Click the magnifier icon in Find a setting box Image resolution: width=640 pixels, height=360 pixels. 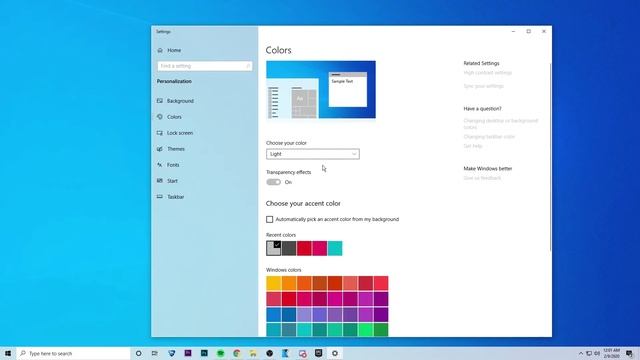tap(247, 66)
